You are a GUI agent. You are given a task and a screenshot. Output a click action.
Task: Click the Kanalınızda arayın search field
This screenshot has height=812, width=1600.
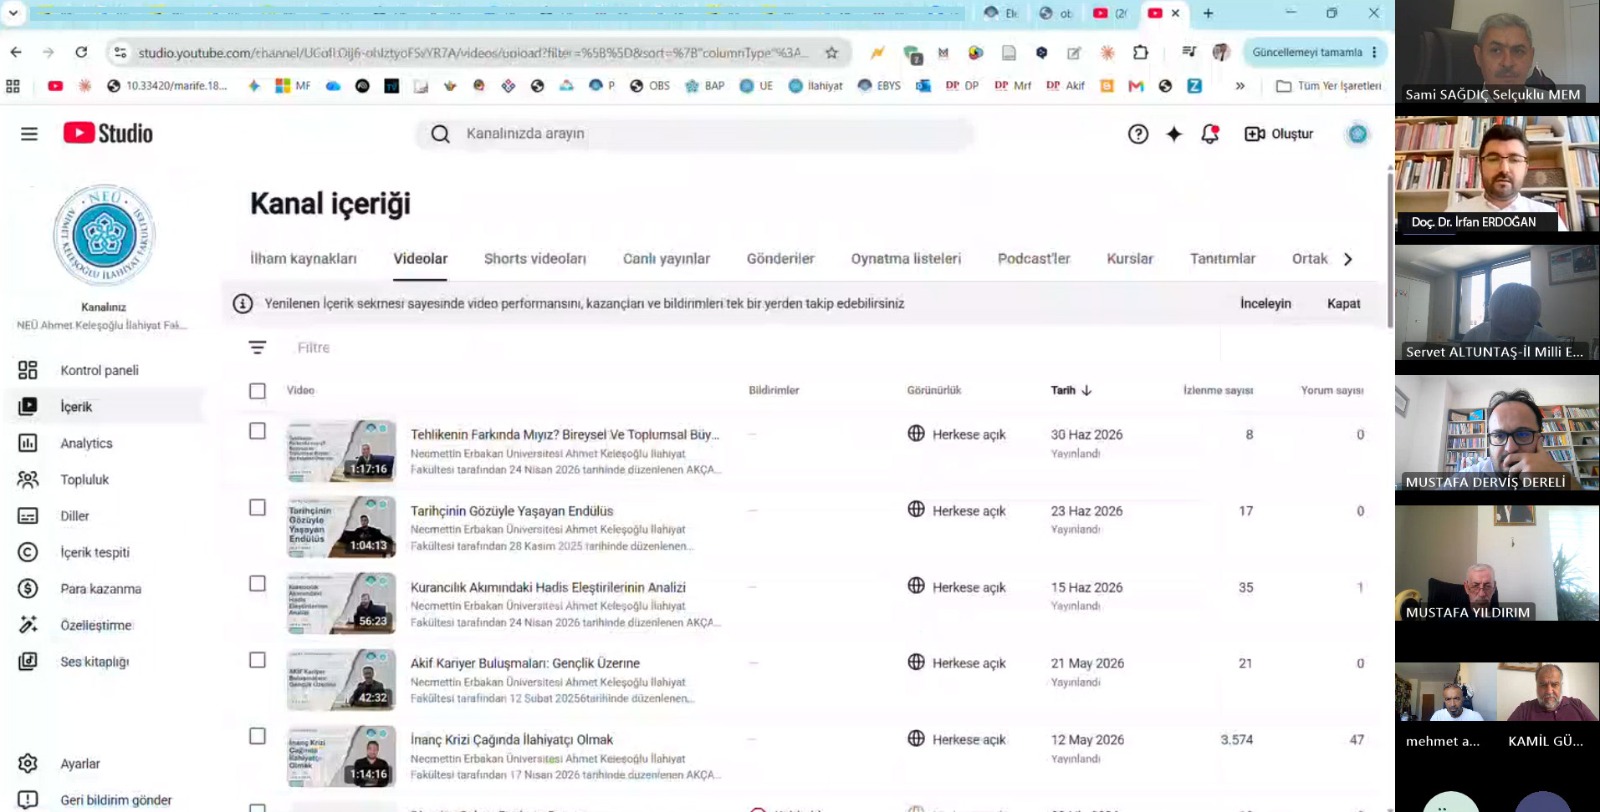(x=696, y=134)
